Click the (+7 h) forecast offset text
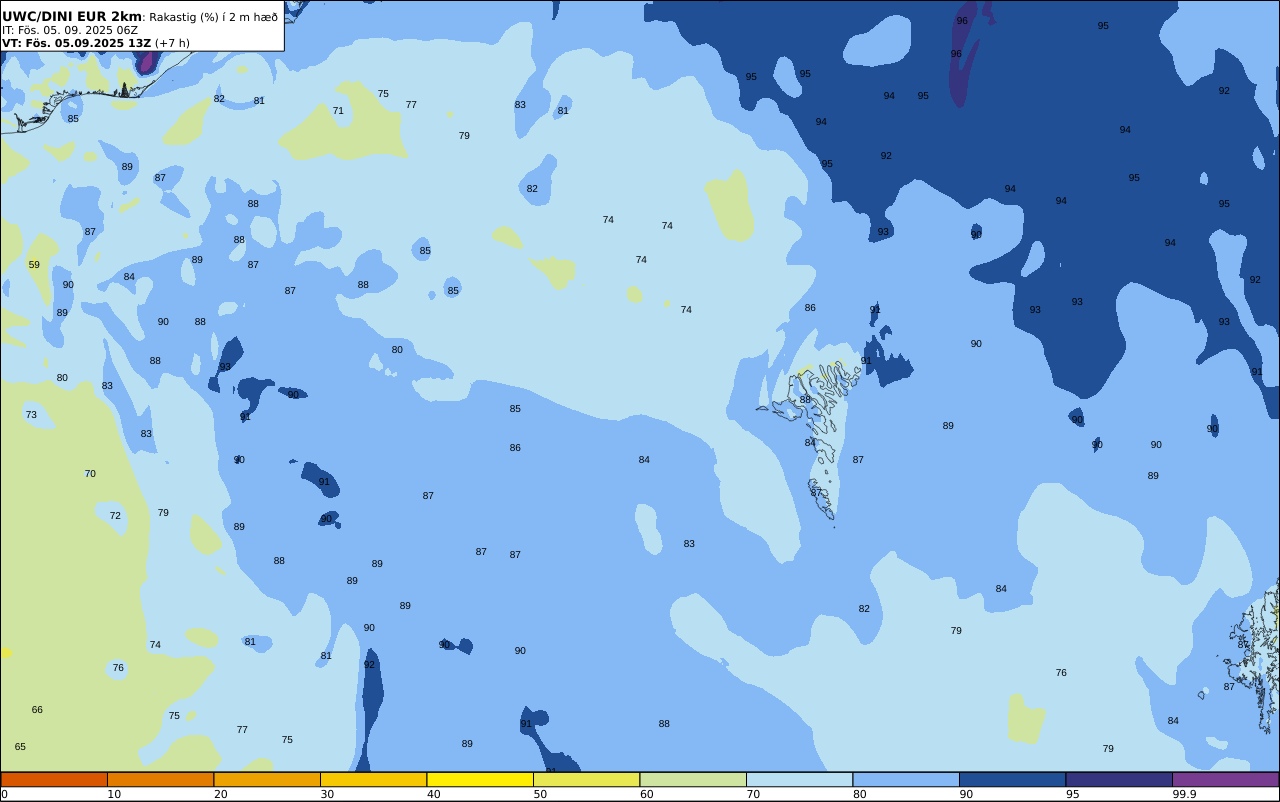This screenshot has height=802, width=1280. point(172,43)
